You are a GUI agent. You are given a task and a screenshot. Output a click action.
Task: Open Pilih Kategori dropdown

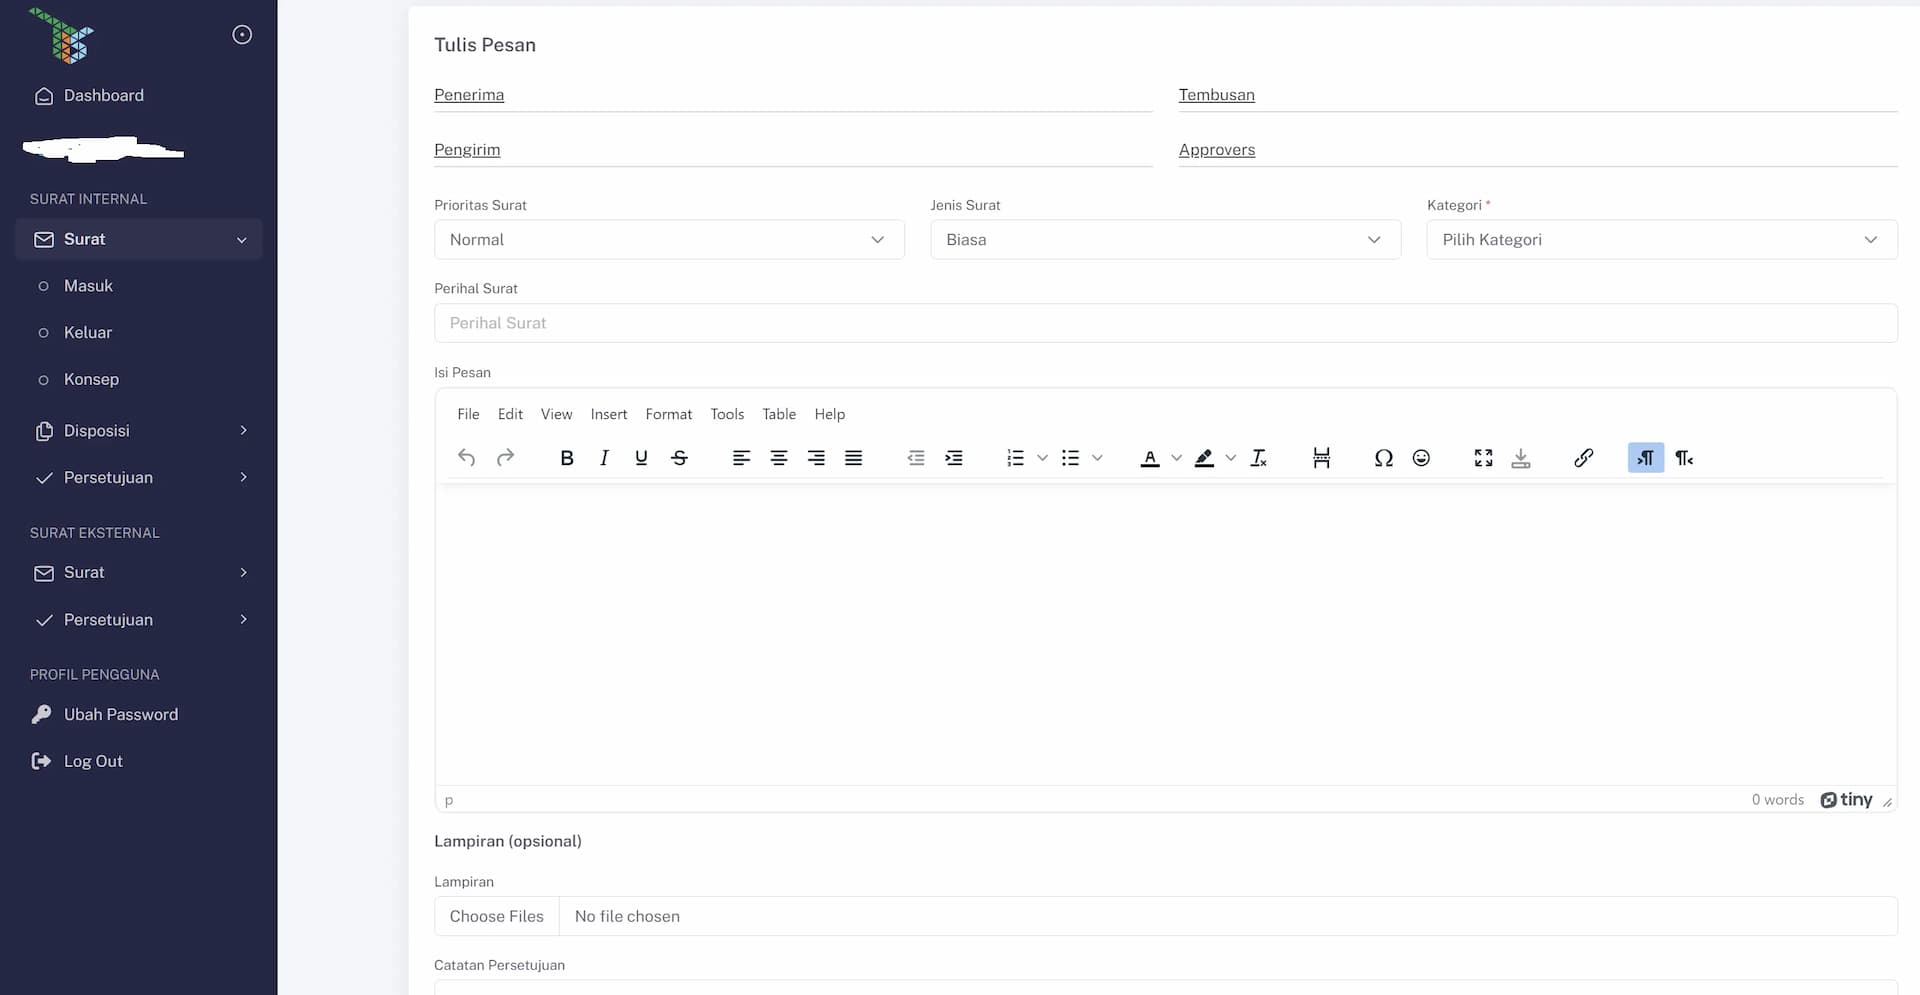1662,240
